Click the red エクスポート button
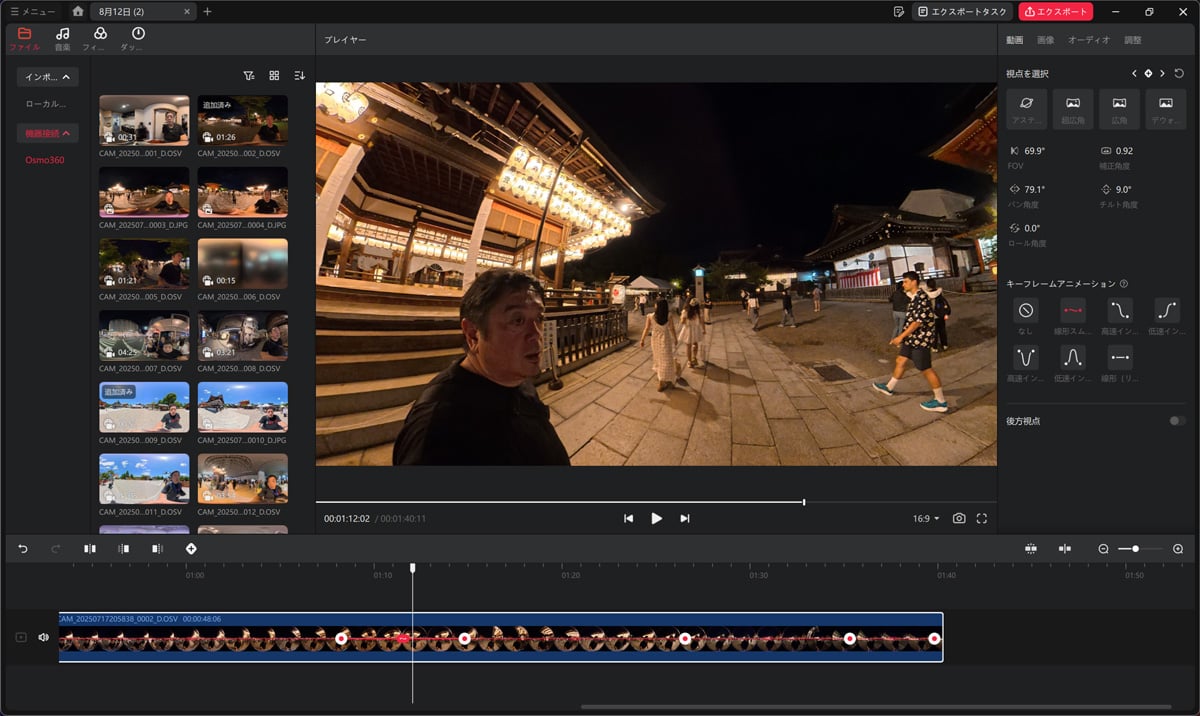 click(1055, 12)
